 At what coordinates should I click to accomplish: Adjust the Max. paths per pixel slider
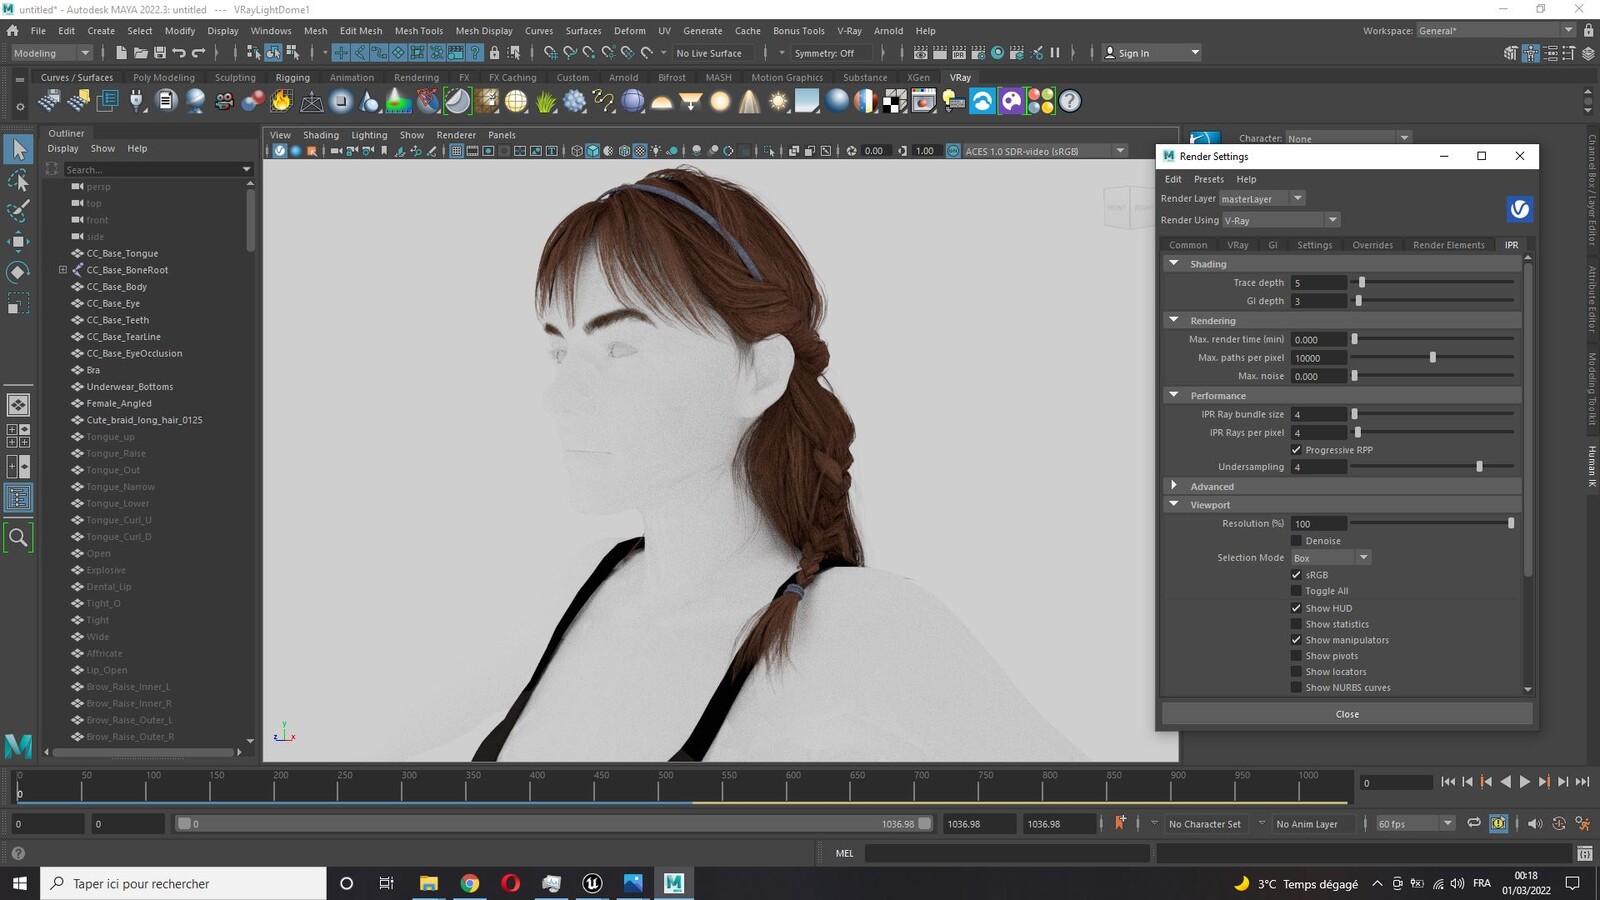[1432, 357]
